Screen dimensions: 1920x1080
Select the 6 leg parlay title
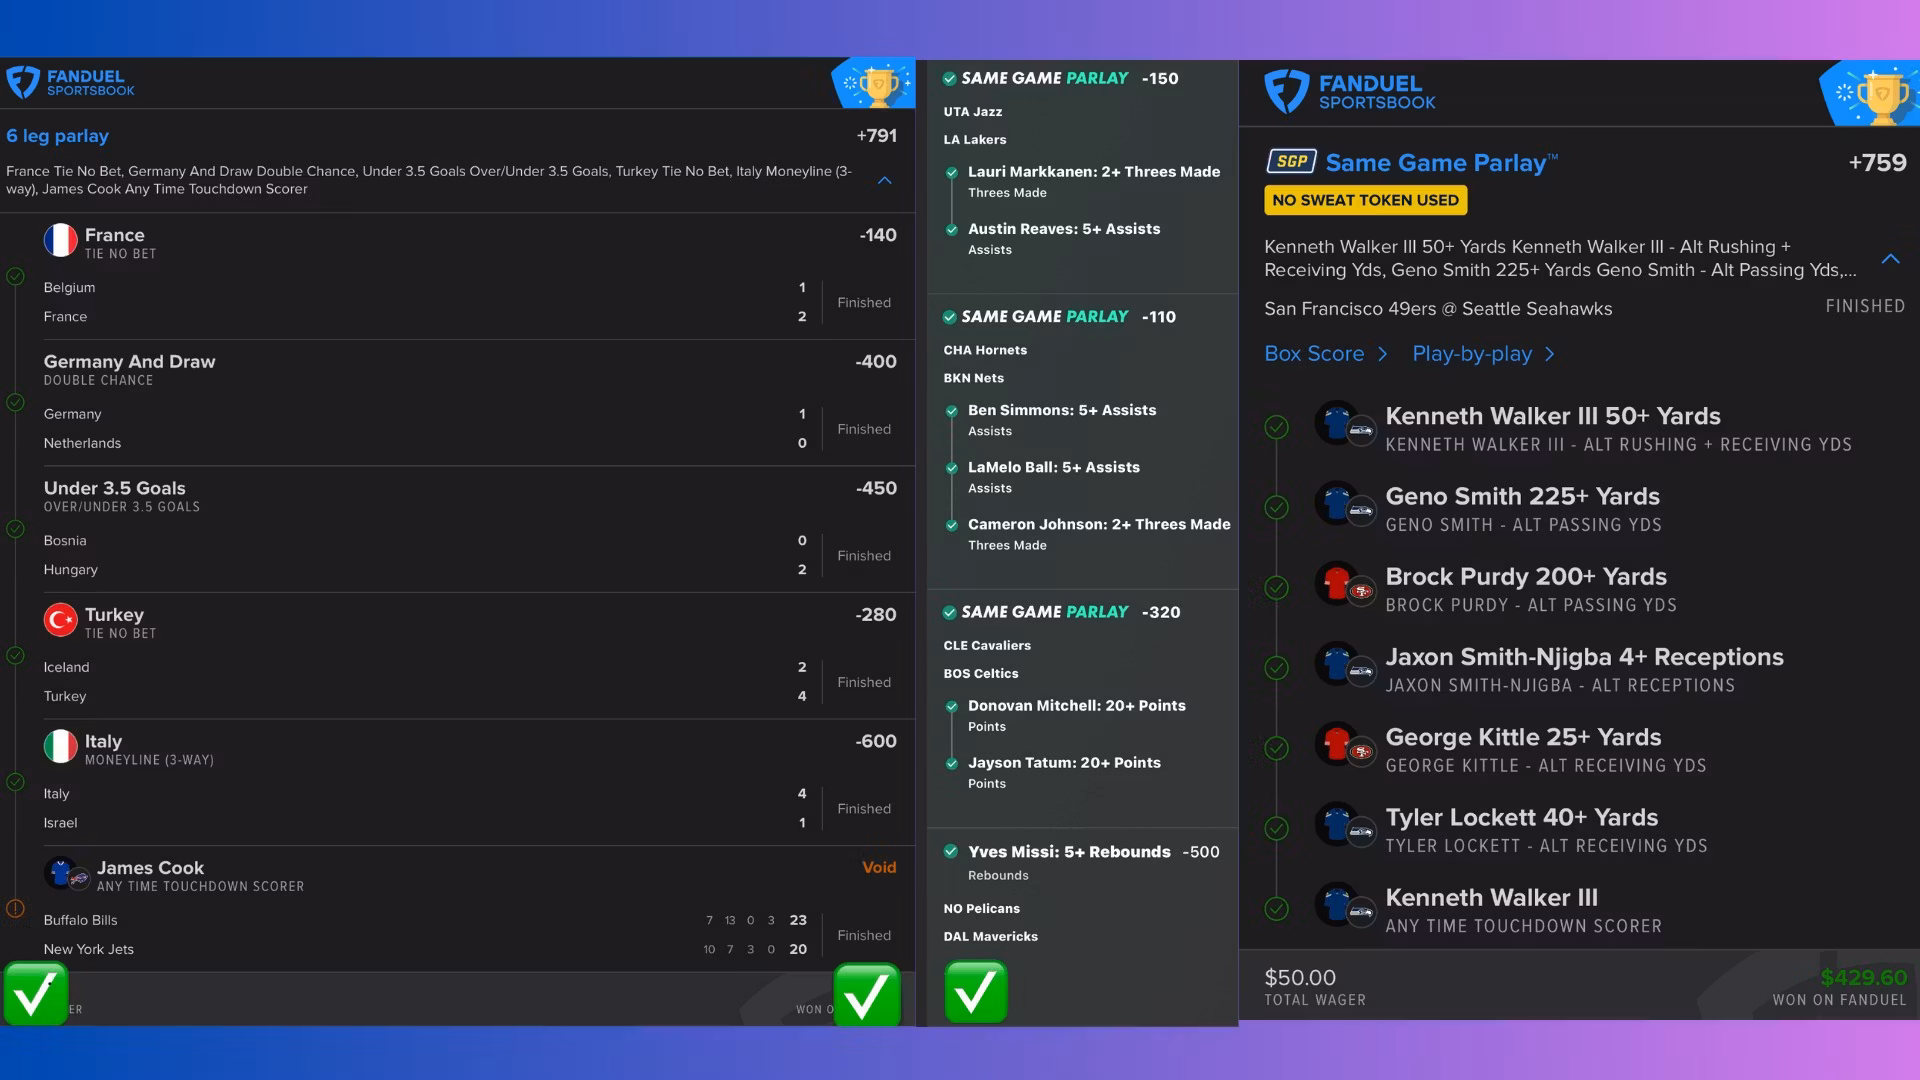coord(58,136)
